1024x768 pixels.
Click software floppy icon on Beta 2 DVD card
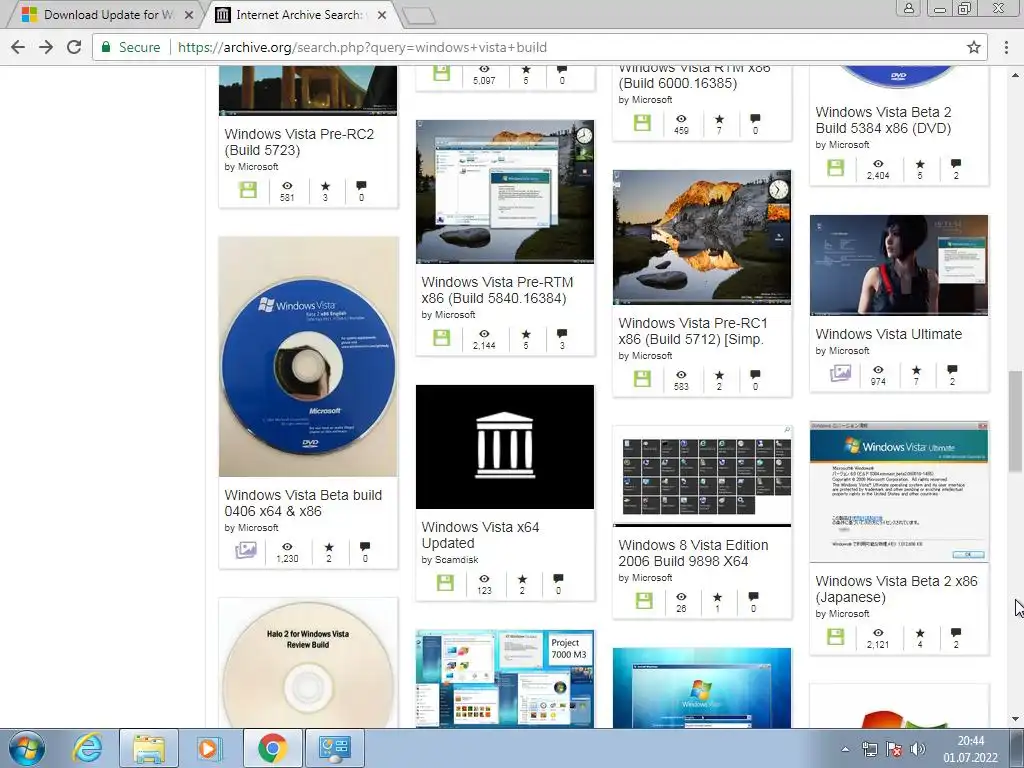[x=836, y=168]
